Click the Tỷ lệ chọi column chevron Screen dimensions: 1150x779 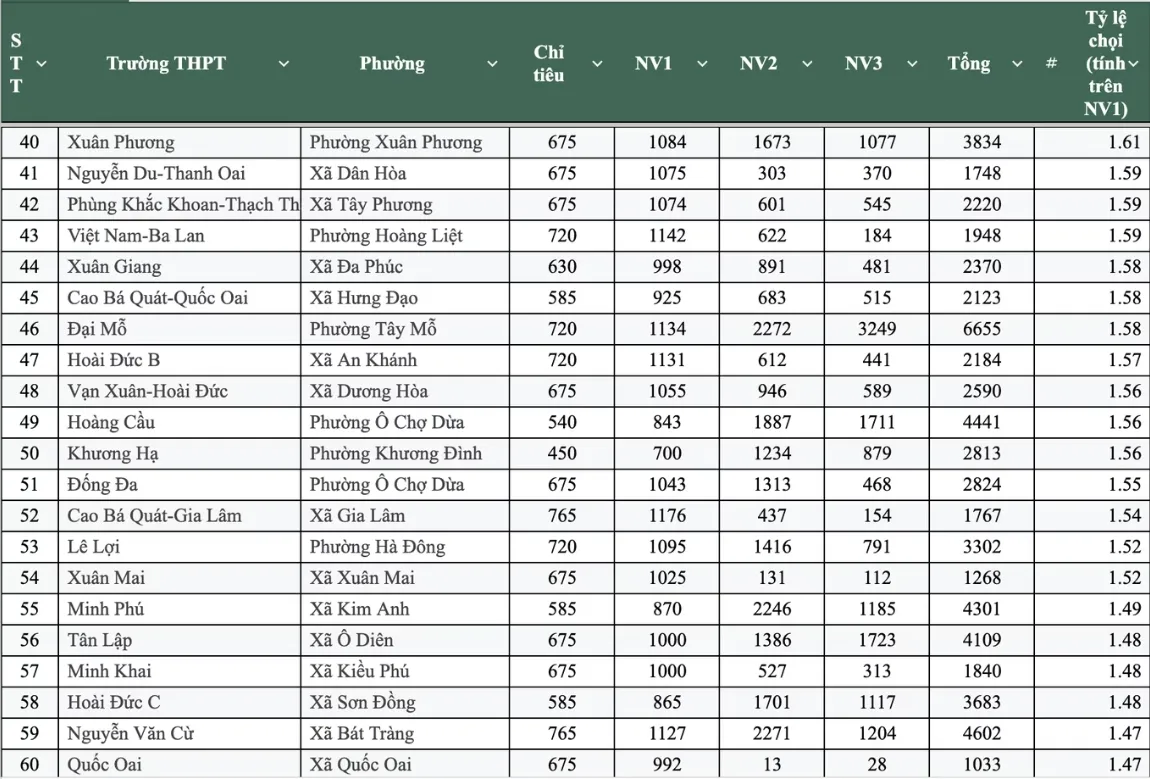pyautogui.click(x=1134, y=64)
